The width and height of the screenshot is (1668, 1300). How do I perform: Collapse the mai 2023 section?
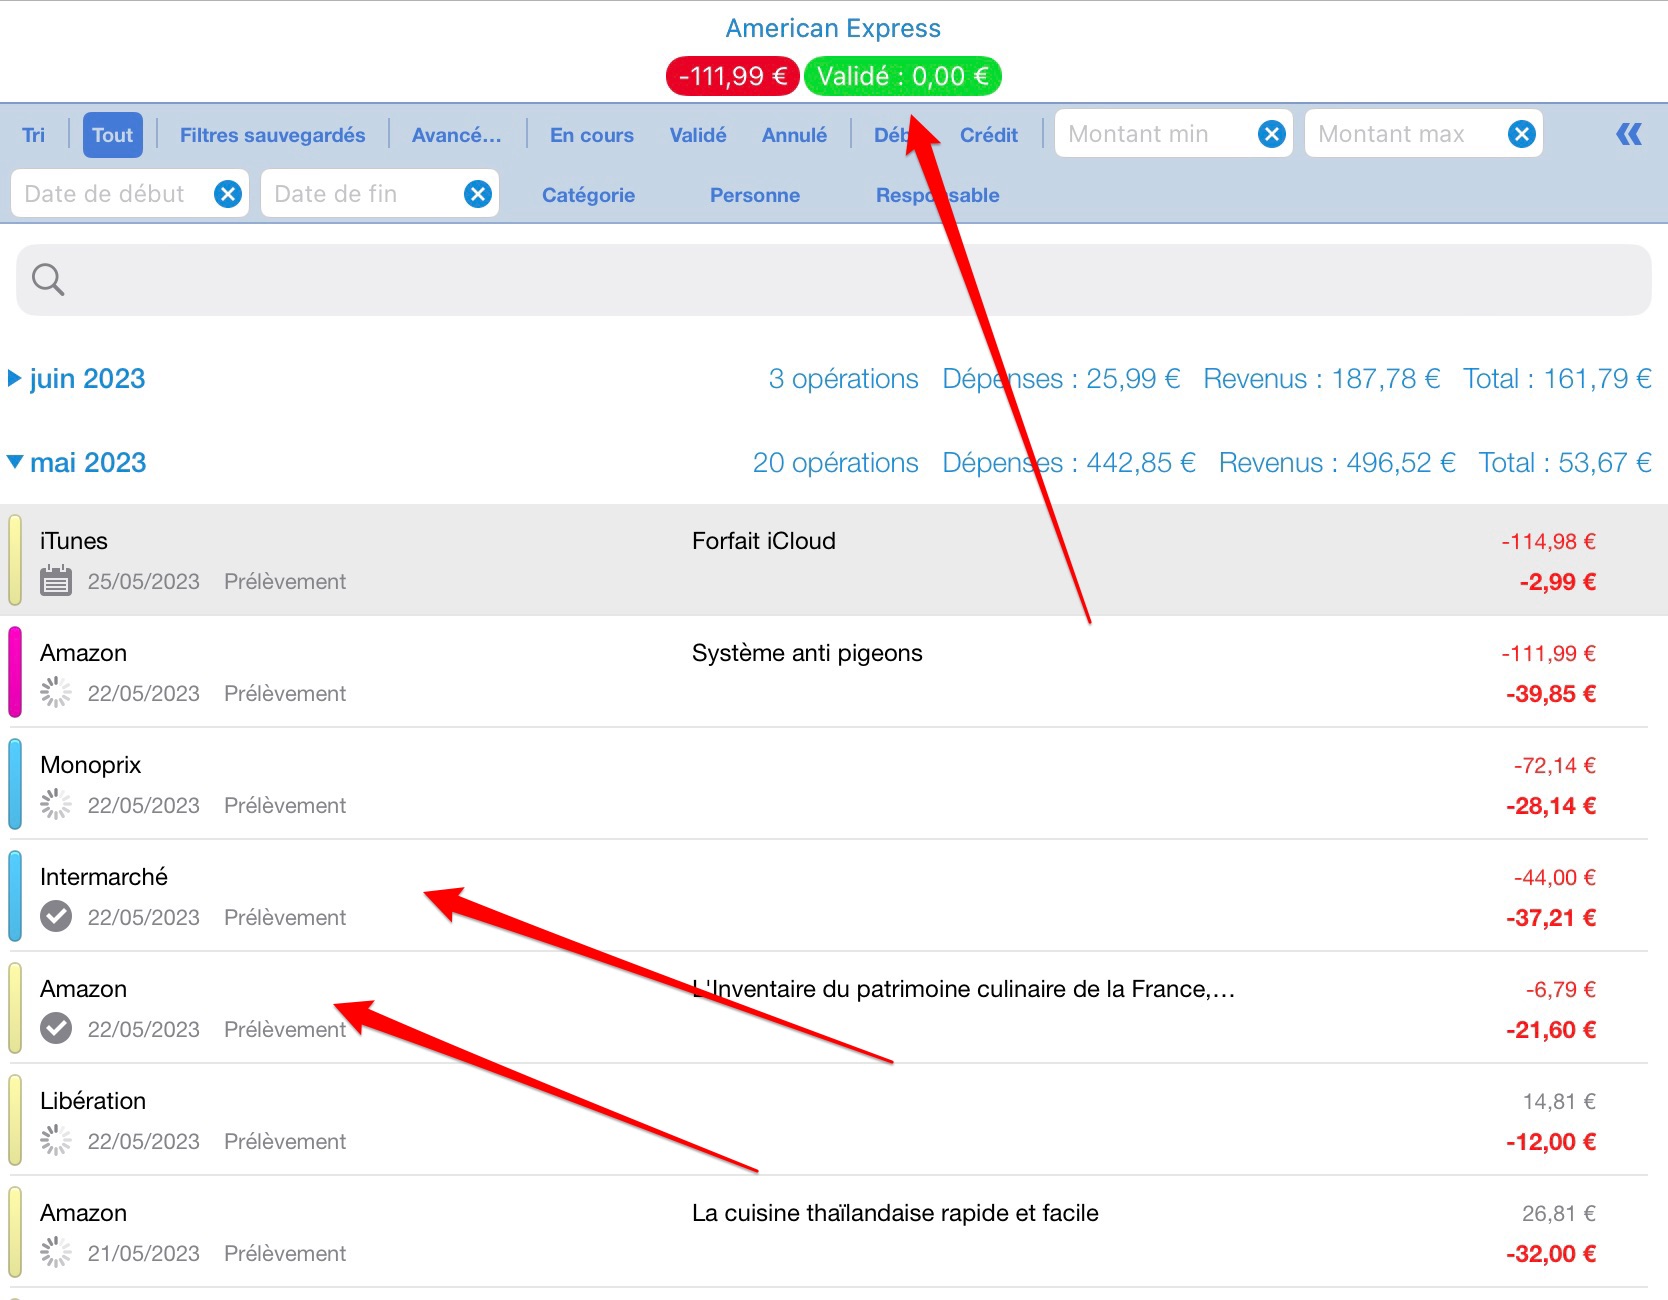click(15, 463)
